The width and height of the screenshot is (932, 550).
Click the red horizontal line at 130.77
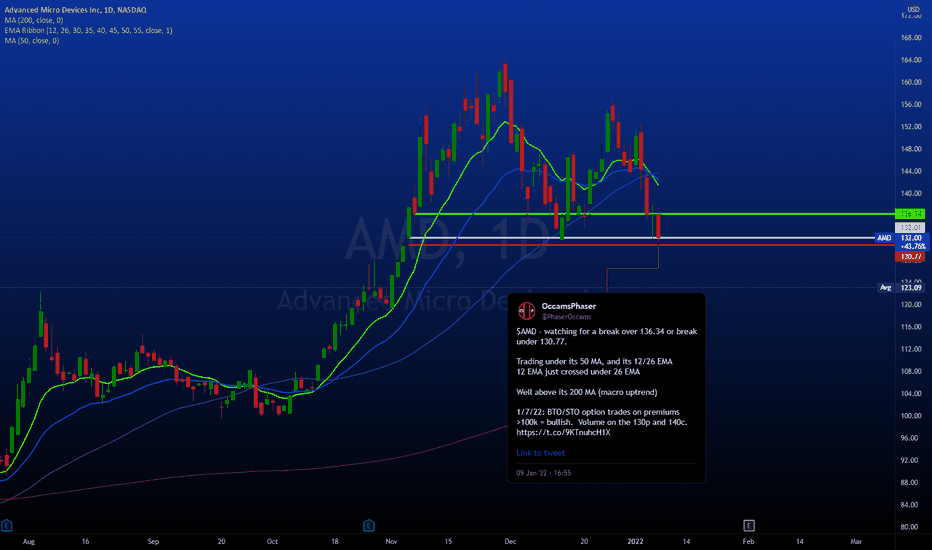(x=651, y=244)
